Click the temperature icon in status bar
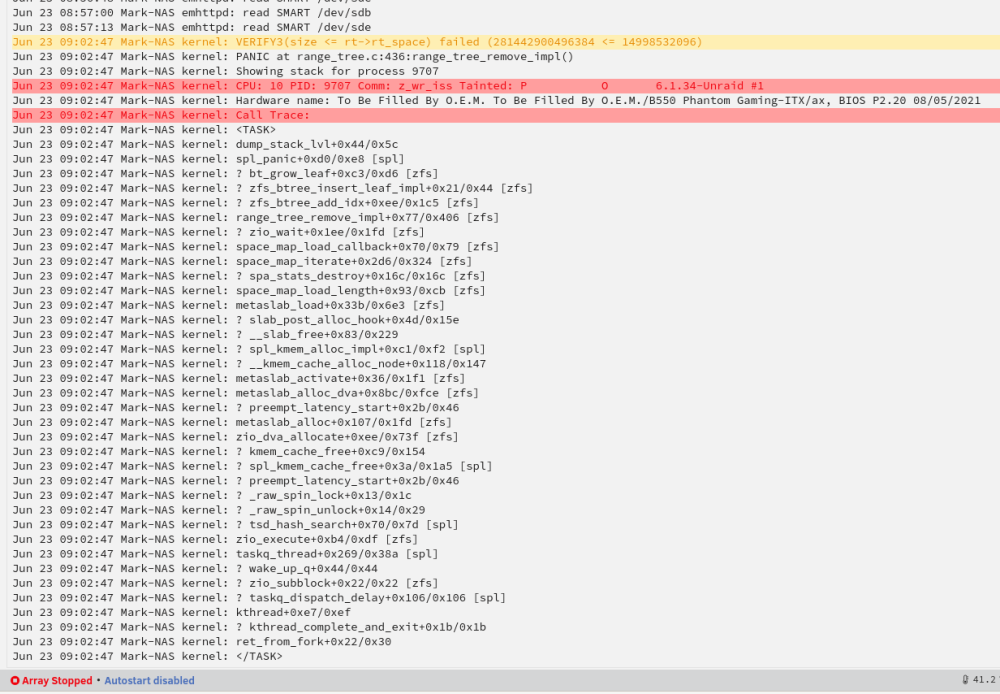The width and height of the screenshot is (1000, 694). [966, 680]
